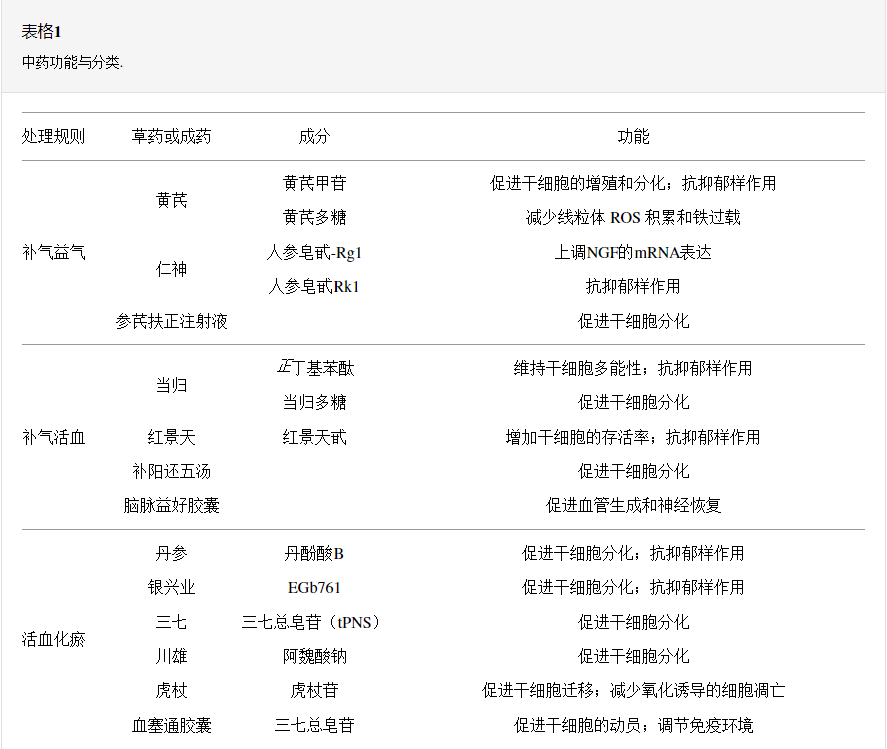This screenshot has width=887, height=749.
Task: Select the ingredient EGb761
Action: pyautogui.click(x=316, y=588)
